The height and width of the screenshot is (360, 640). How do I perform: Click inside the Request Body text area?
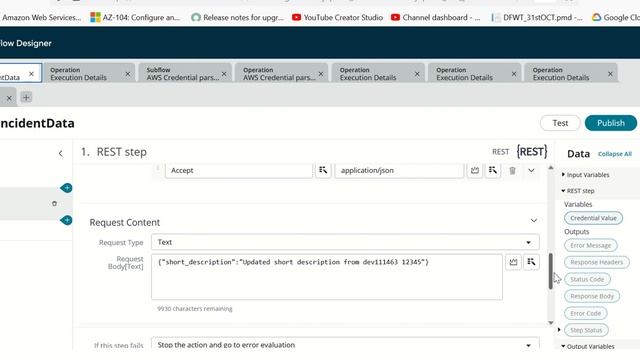(x=327, y=277)
